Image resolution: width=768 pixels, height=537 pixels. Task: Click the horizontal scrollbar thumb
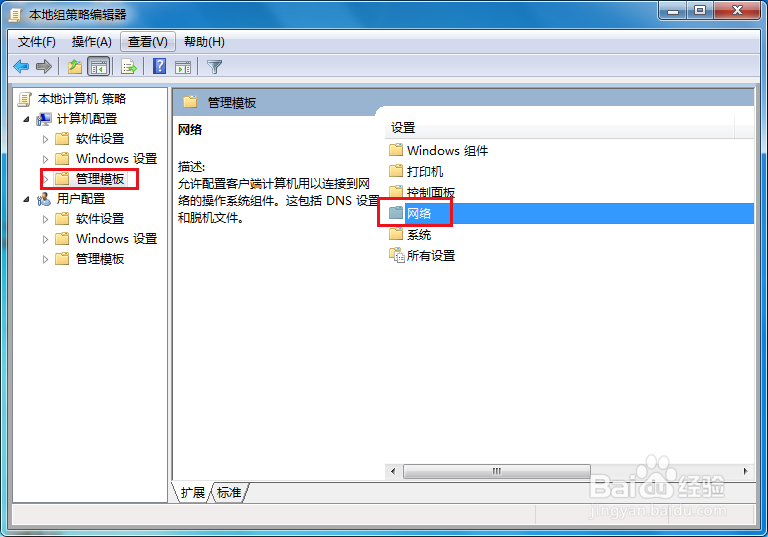(497, 471)
